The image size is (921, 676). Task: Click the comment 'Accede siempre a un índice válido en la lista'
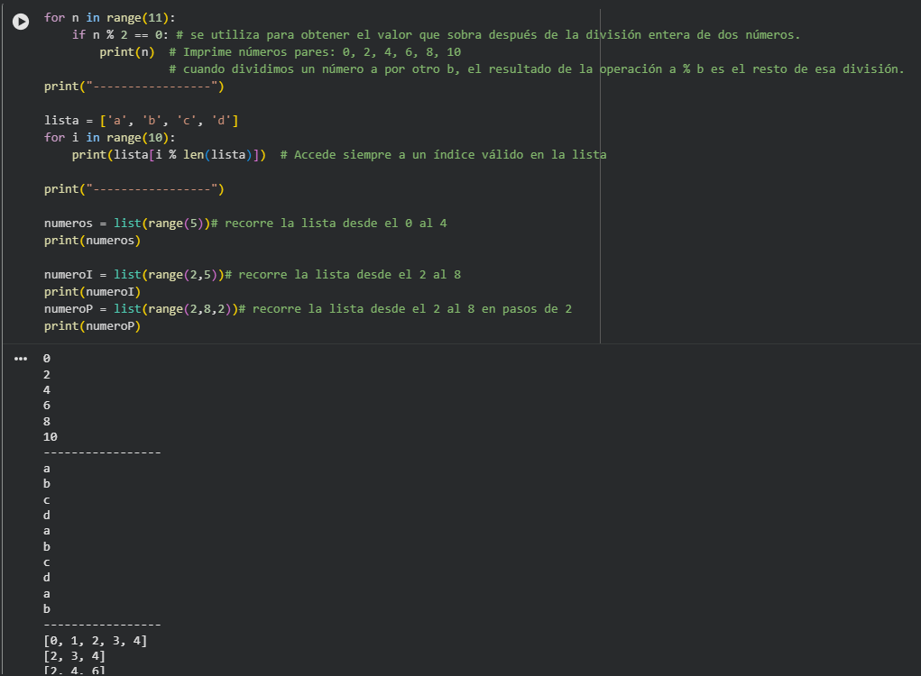(x=443, y=154)
